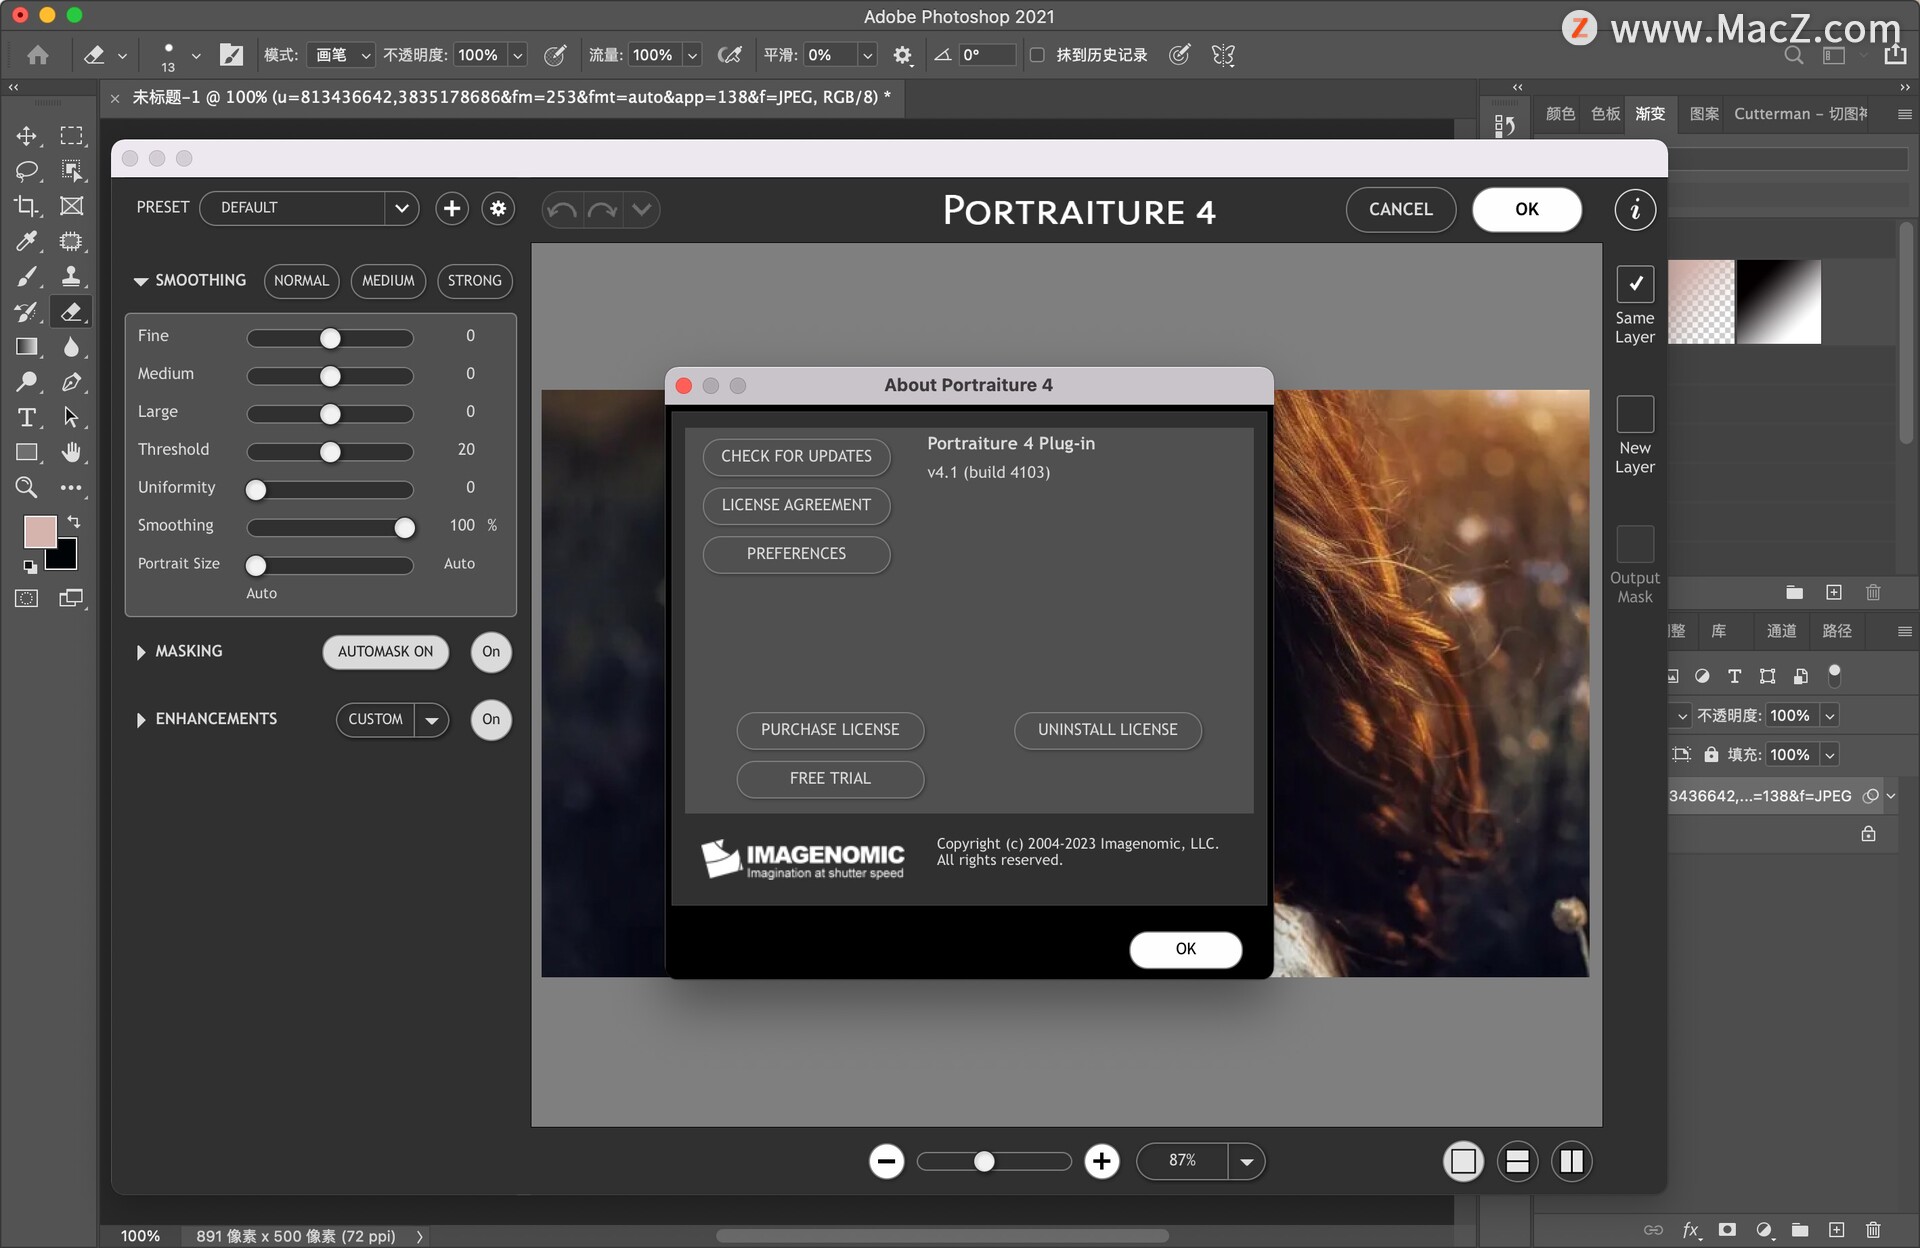Switch to single preview view

click(1463, 1161)
